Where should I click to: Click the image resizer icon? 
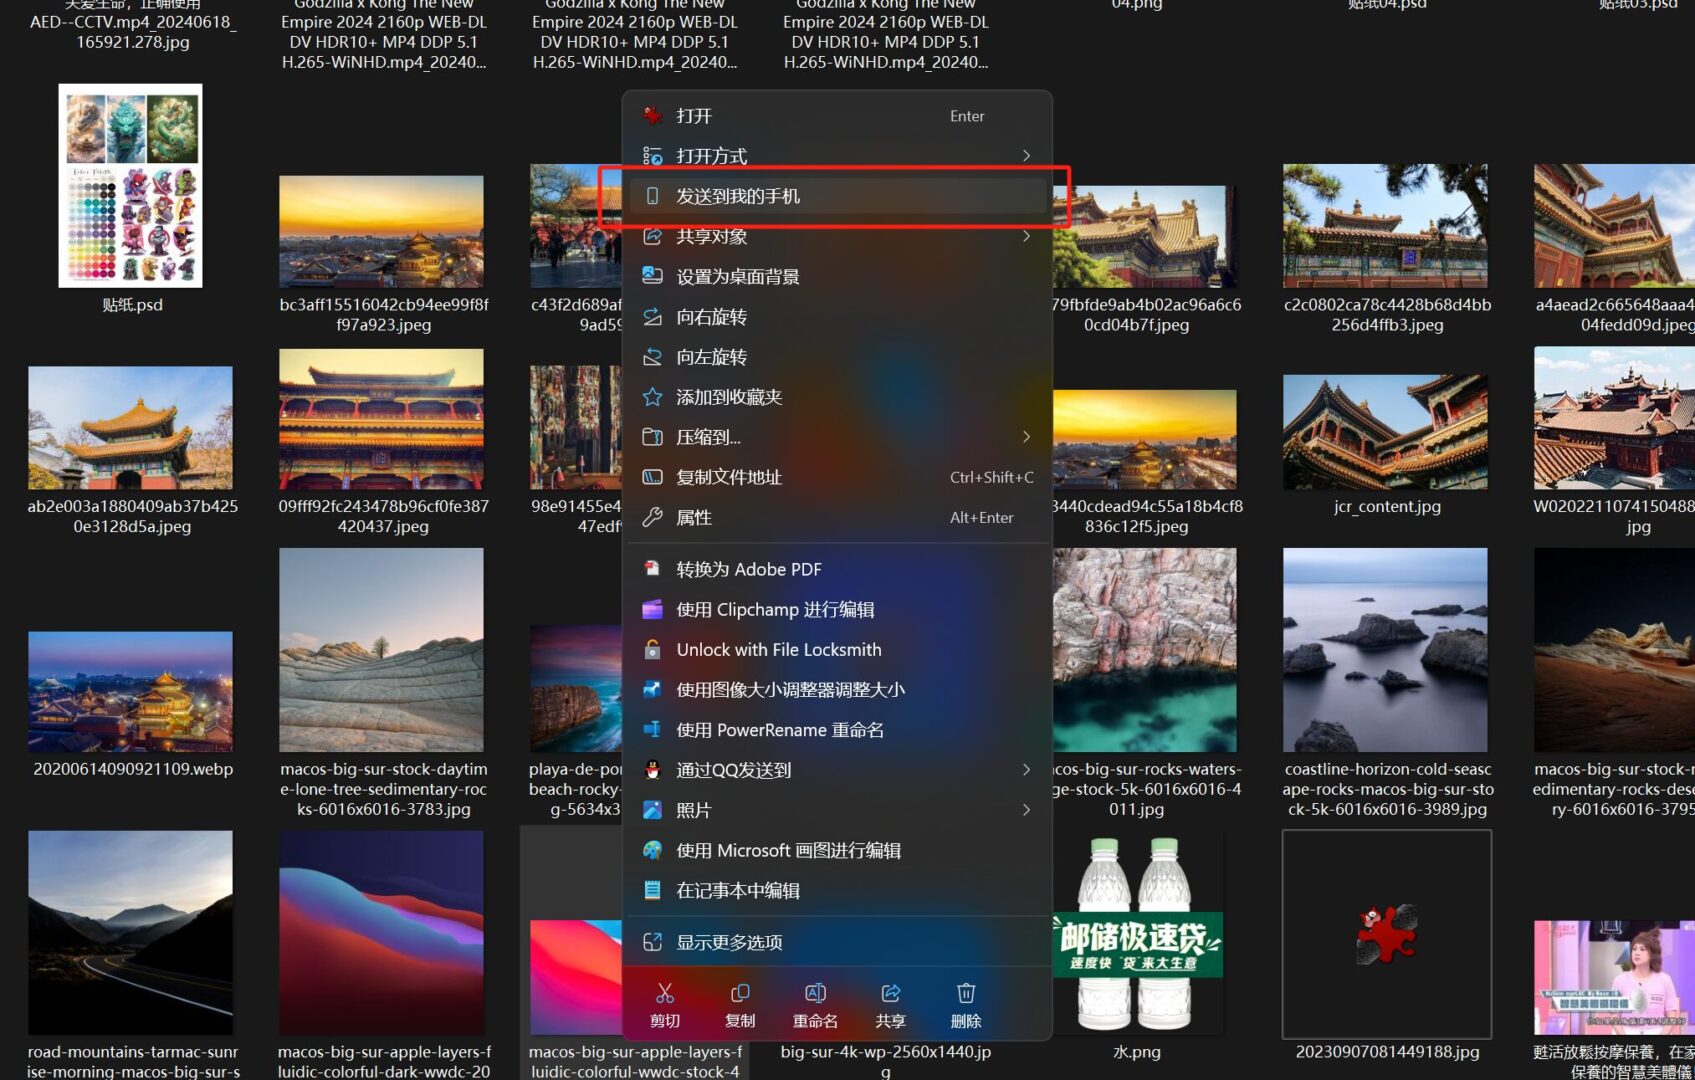tap(652, 689)
